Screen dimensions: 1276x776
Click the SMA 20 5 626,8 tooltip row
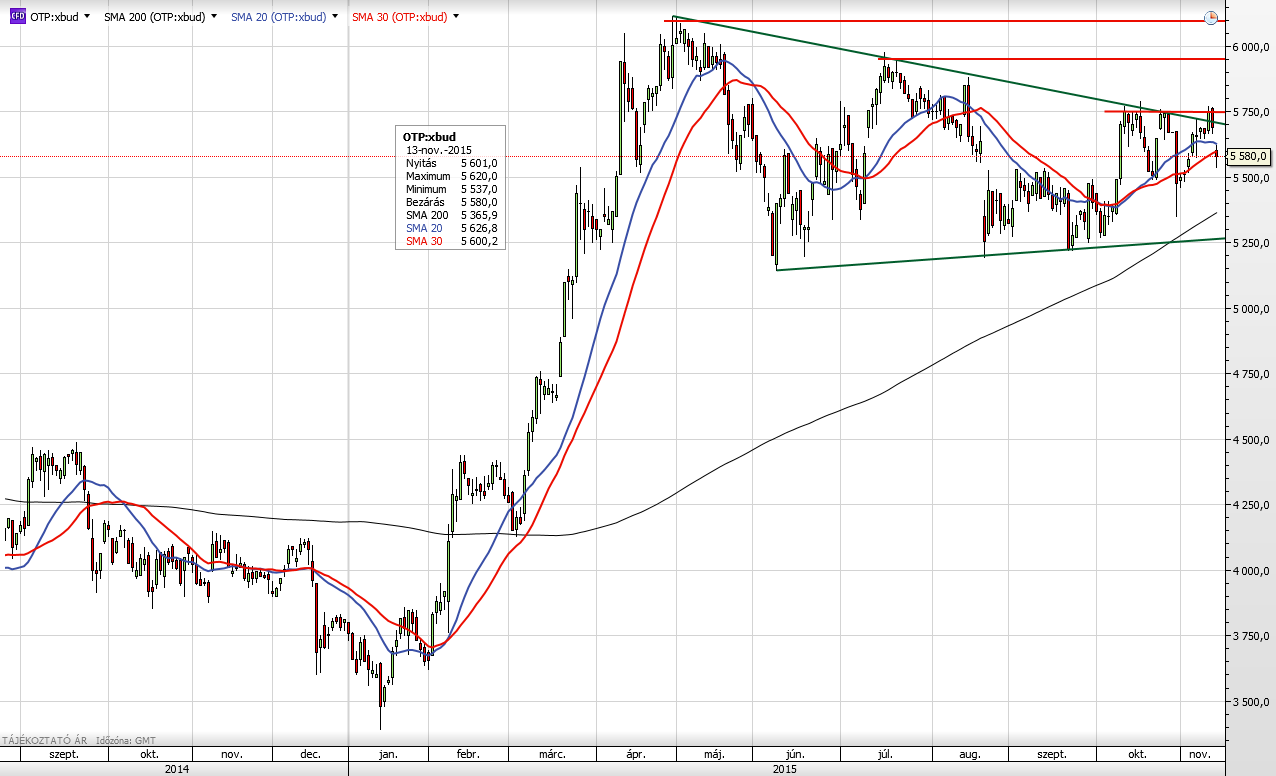click(x=451, y=228)
